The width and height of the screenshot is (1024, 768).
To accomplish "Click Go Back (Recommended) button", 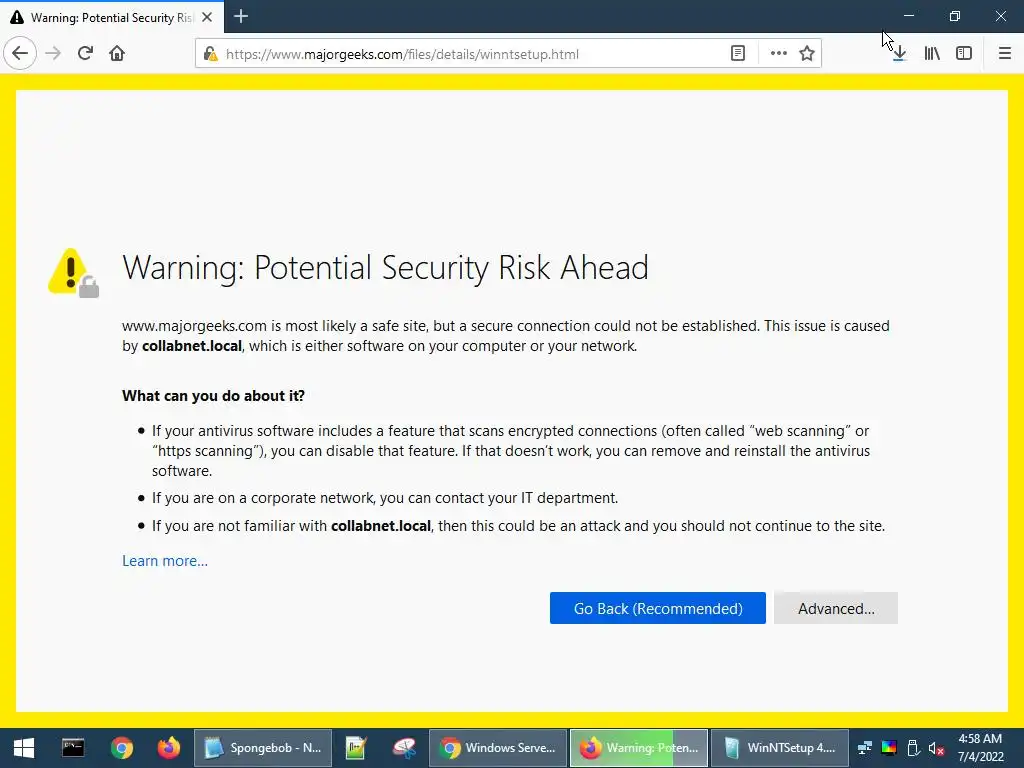I will tap(658, 608).
